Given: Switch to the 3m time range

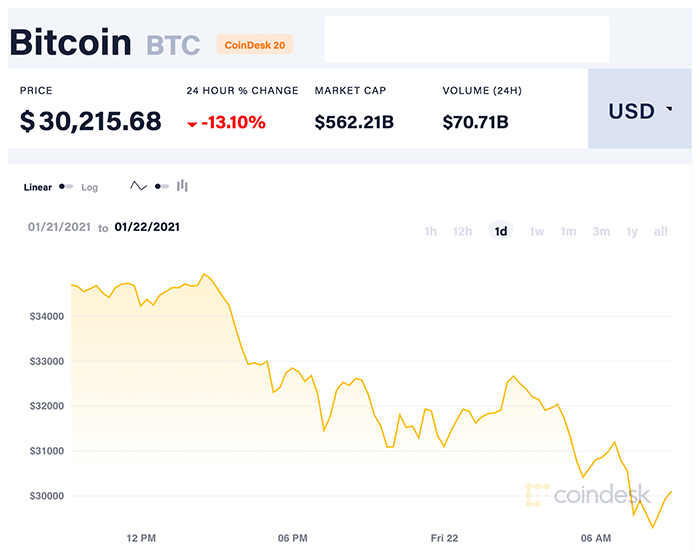Looking at the screenshot, I should pos(601,231).
